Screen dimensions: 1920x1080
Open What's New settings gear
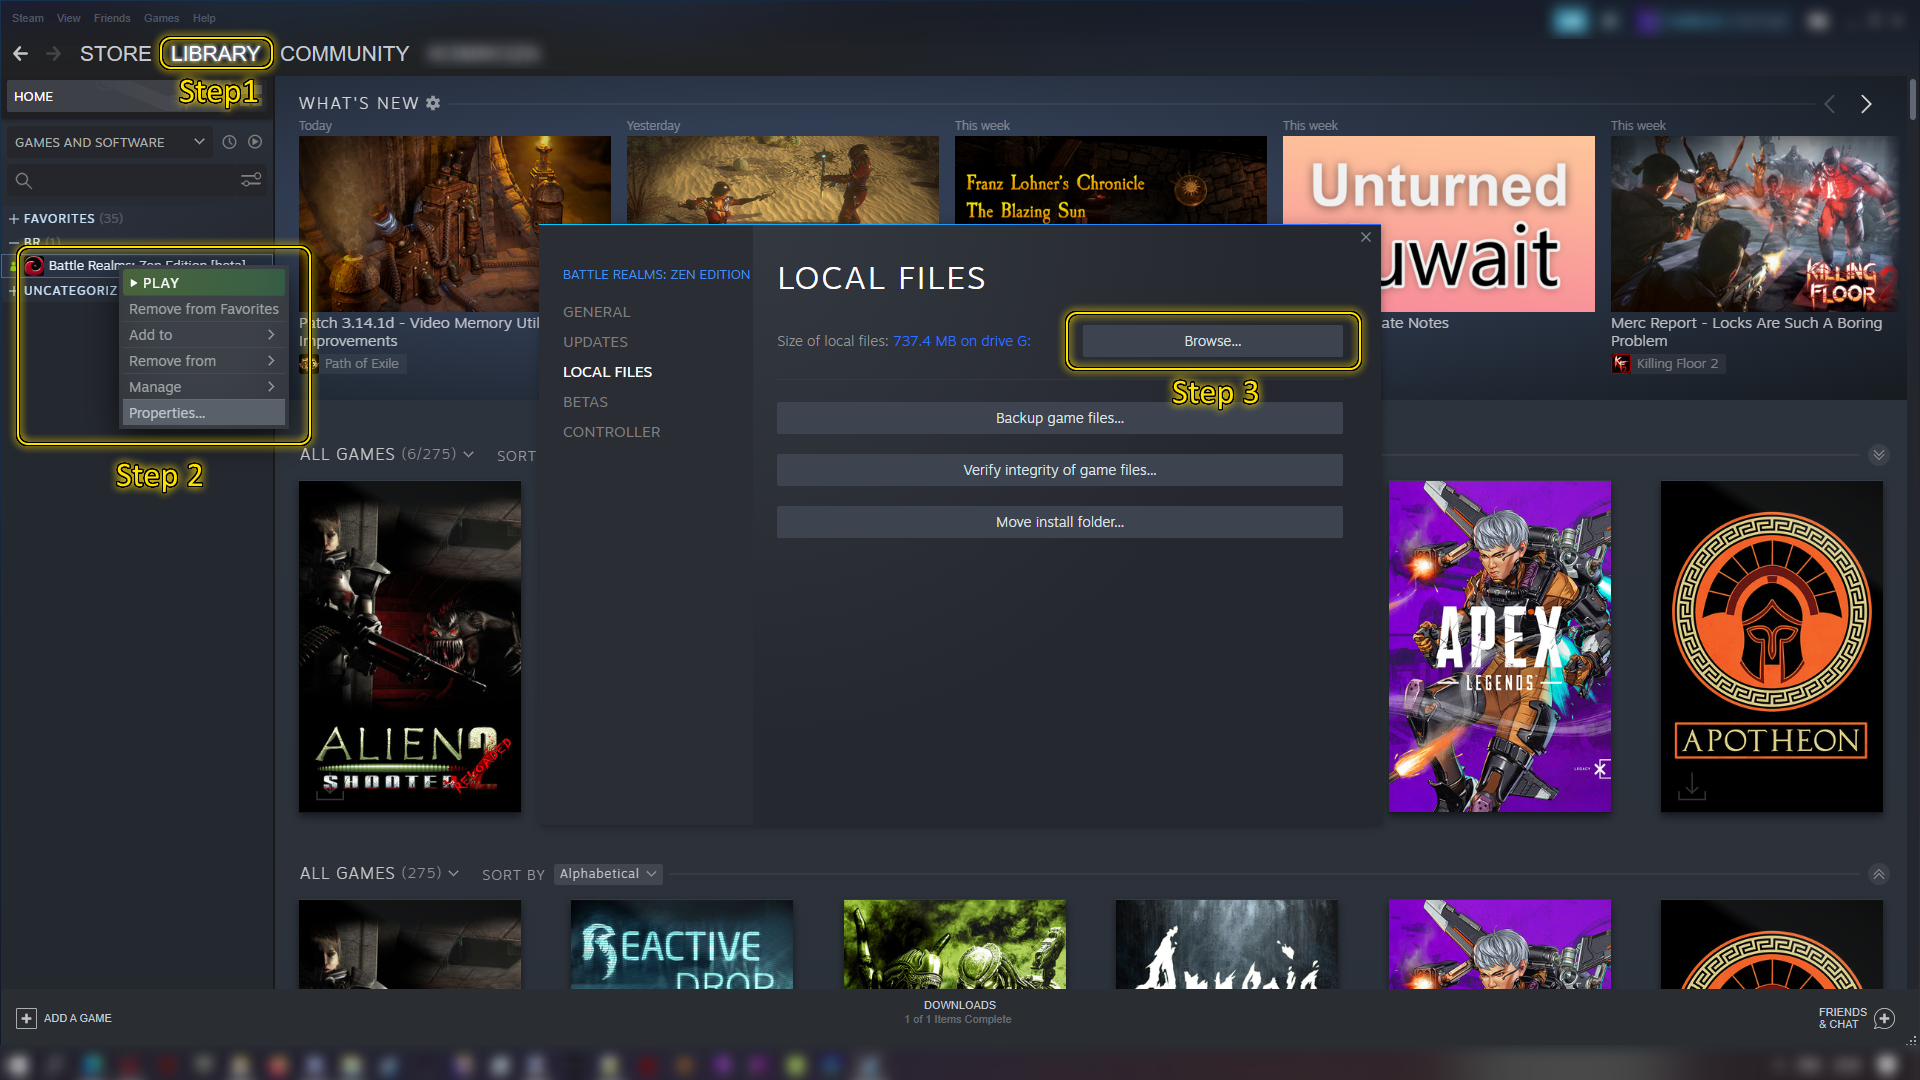coord(433,103)
